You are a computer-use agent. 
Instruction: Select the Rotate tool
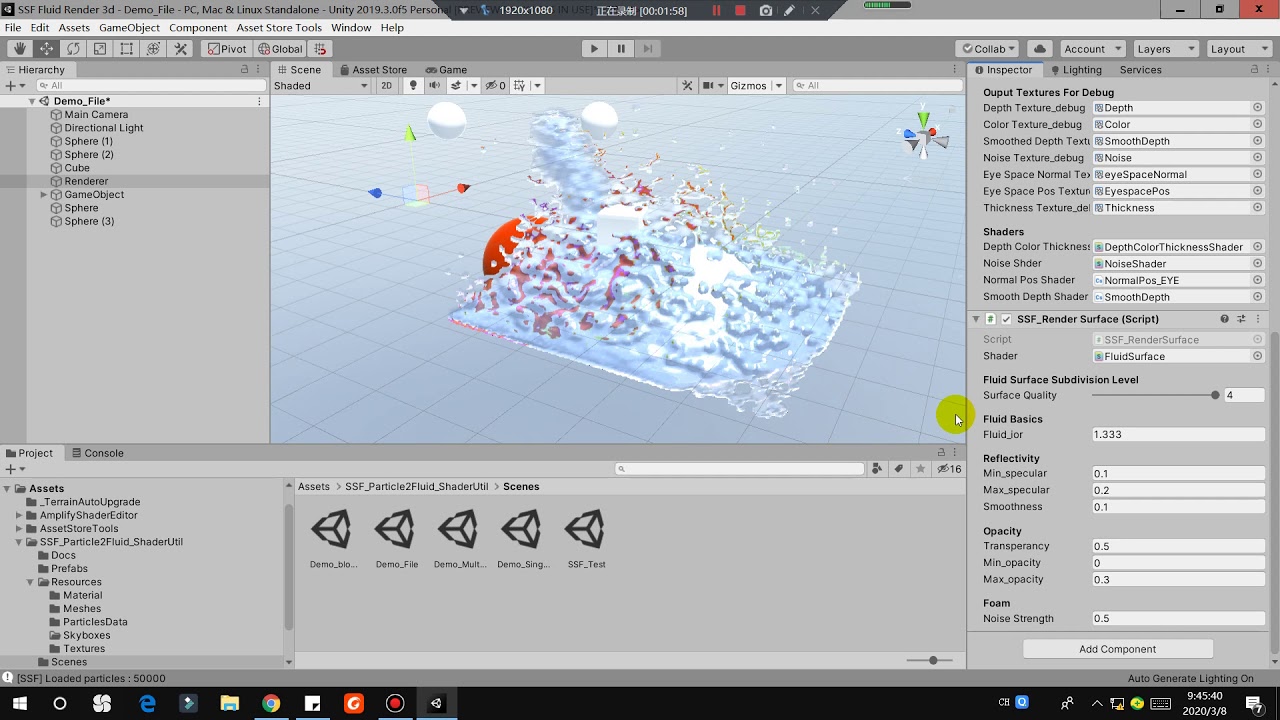point(73,49)
